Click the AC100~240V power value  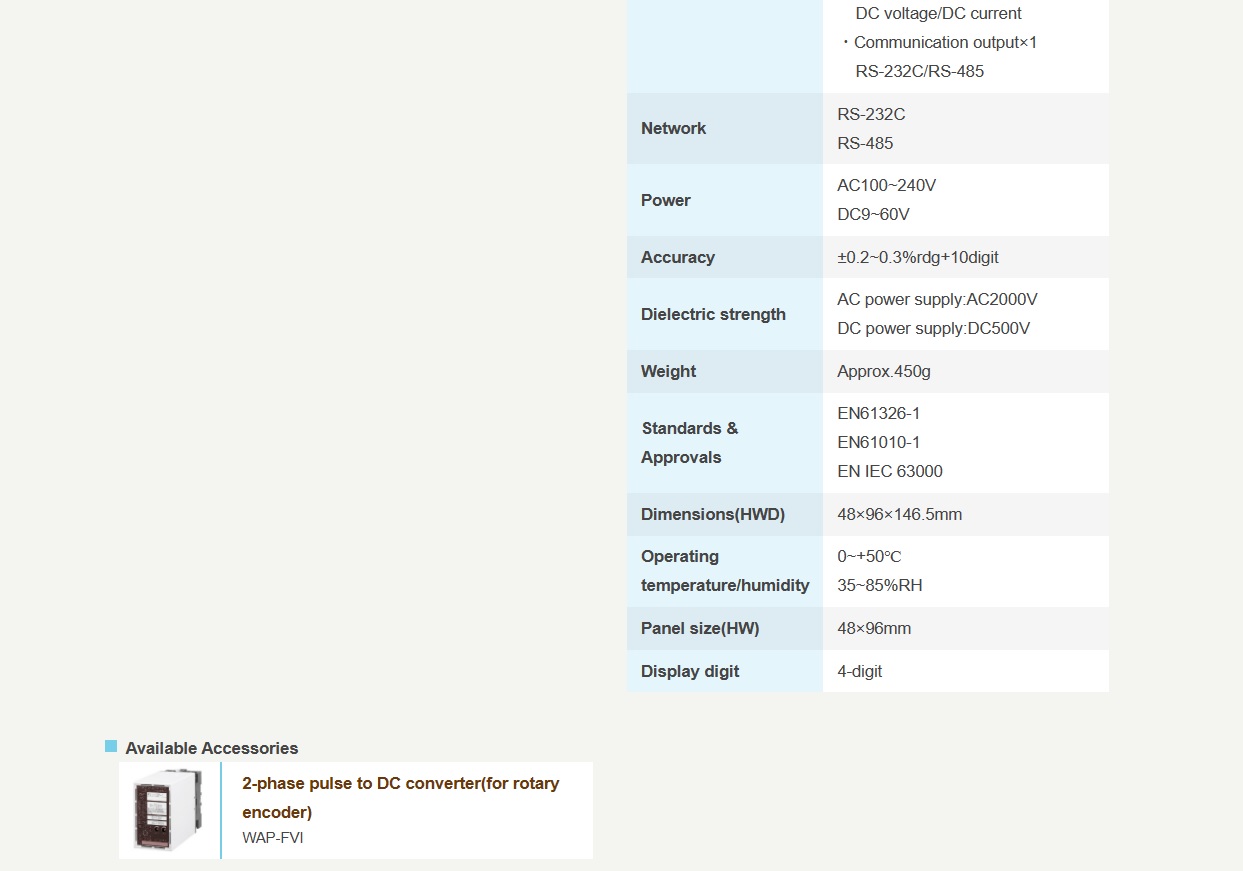(886, 185)
